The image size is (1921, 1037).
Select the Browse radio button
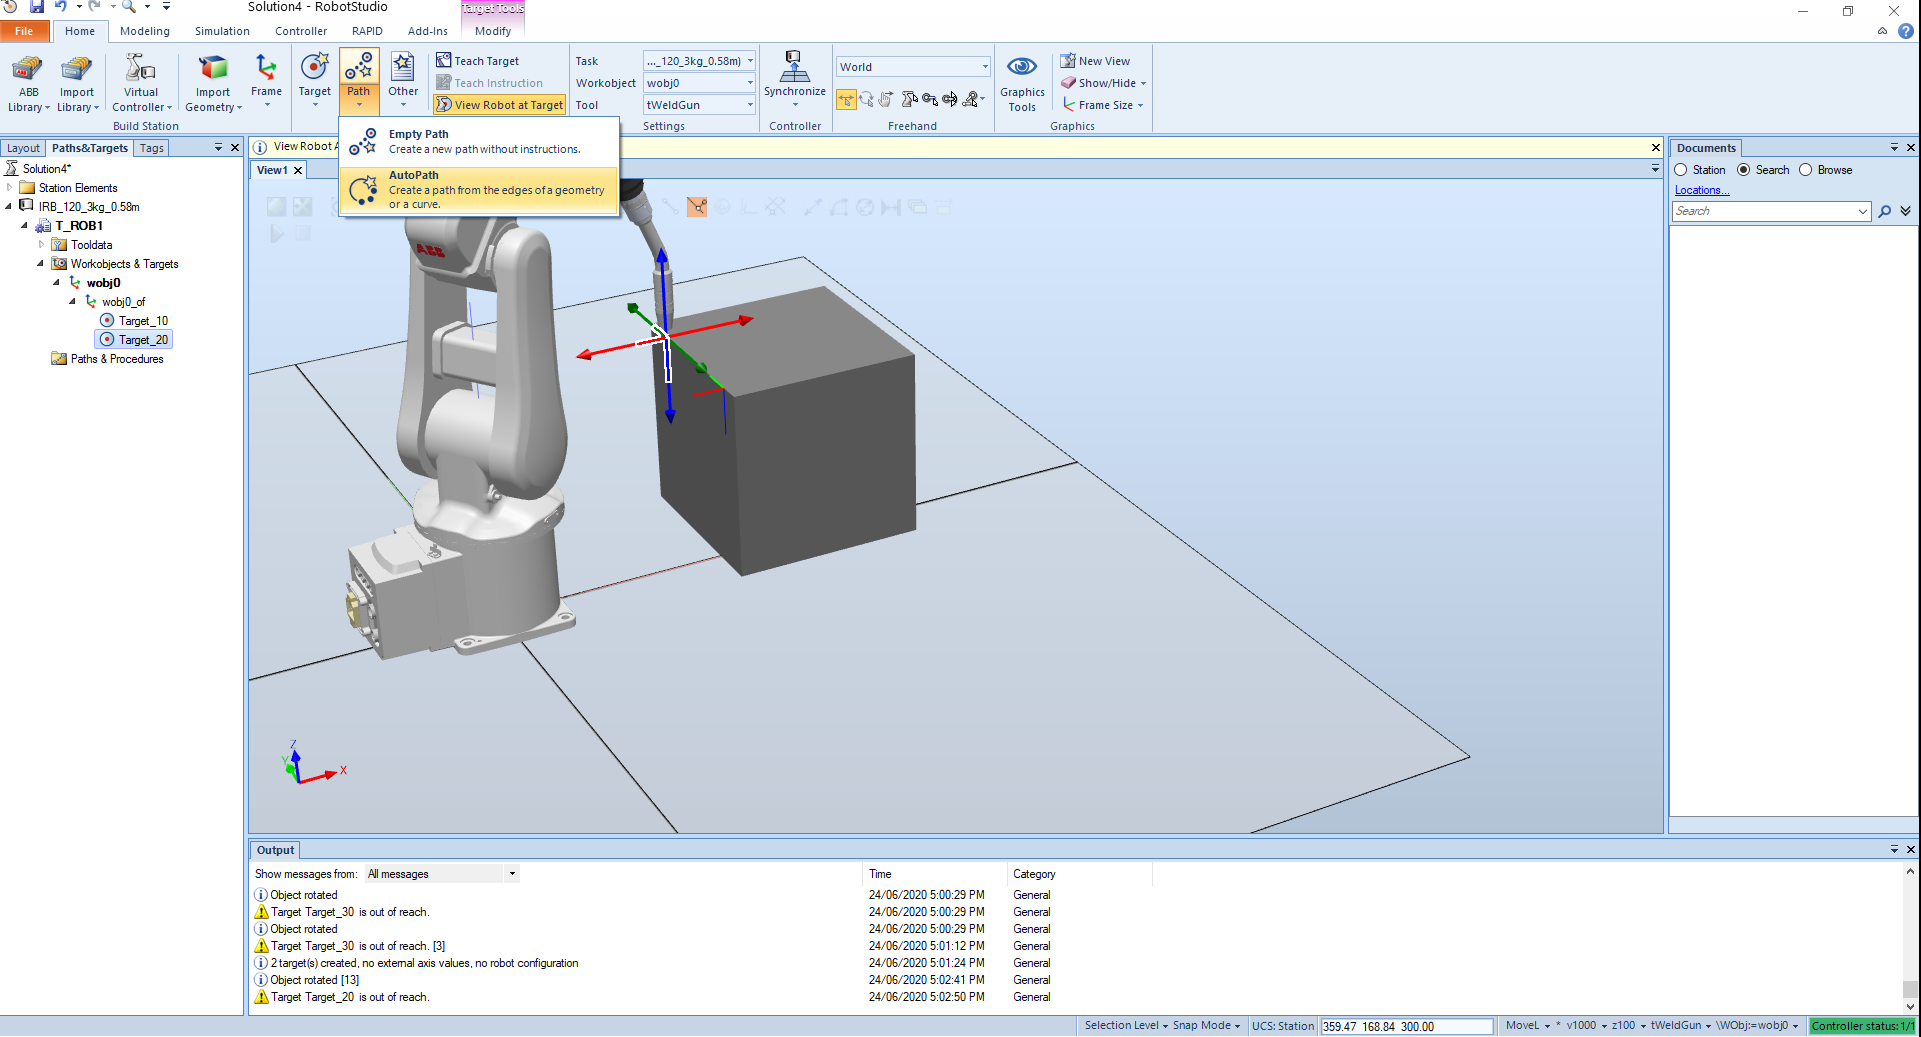point(1806,170)
